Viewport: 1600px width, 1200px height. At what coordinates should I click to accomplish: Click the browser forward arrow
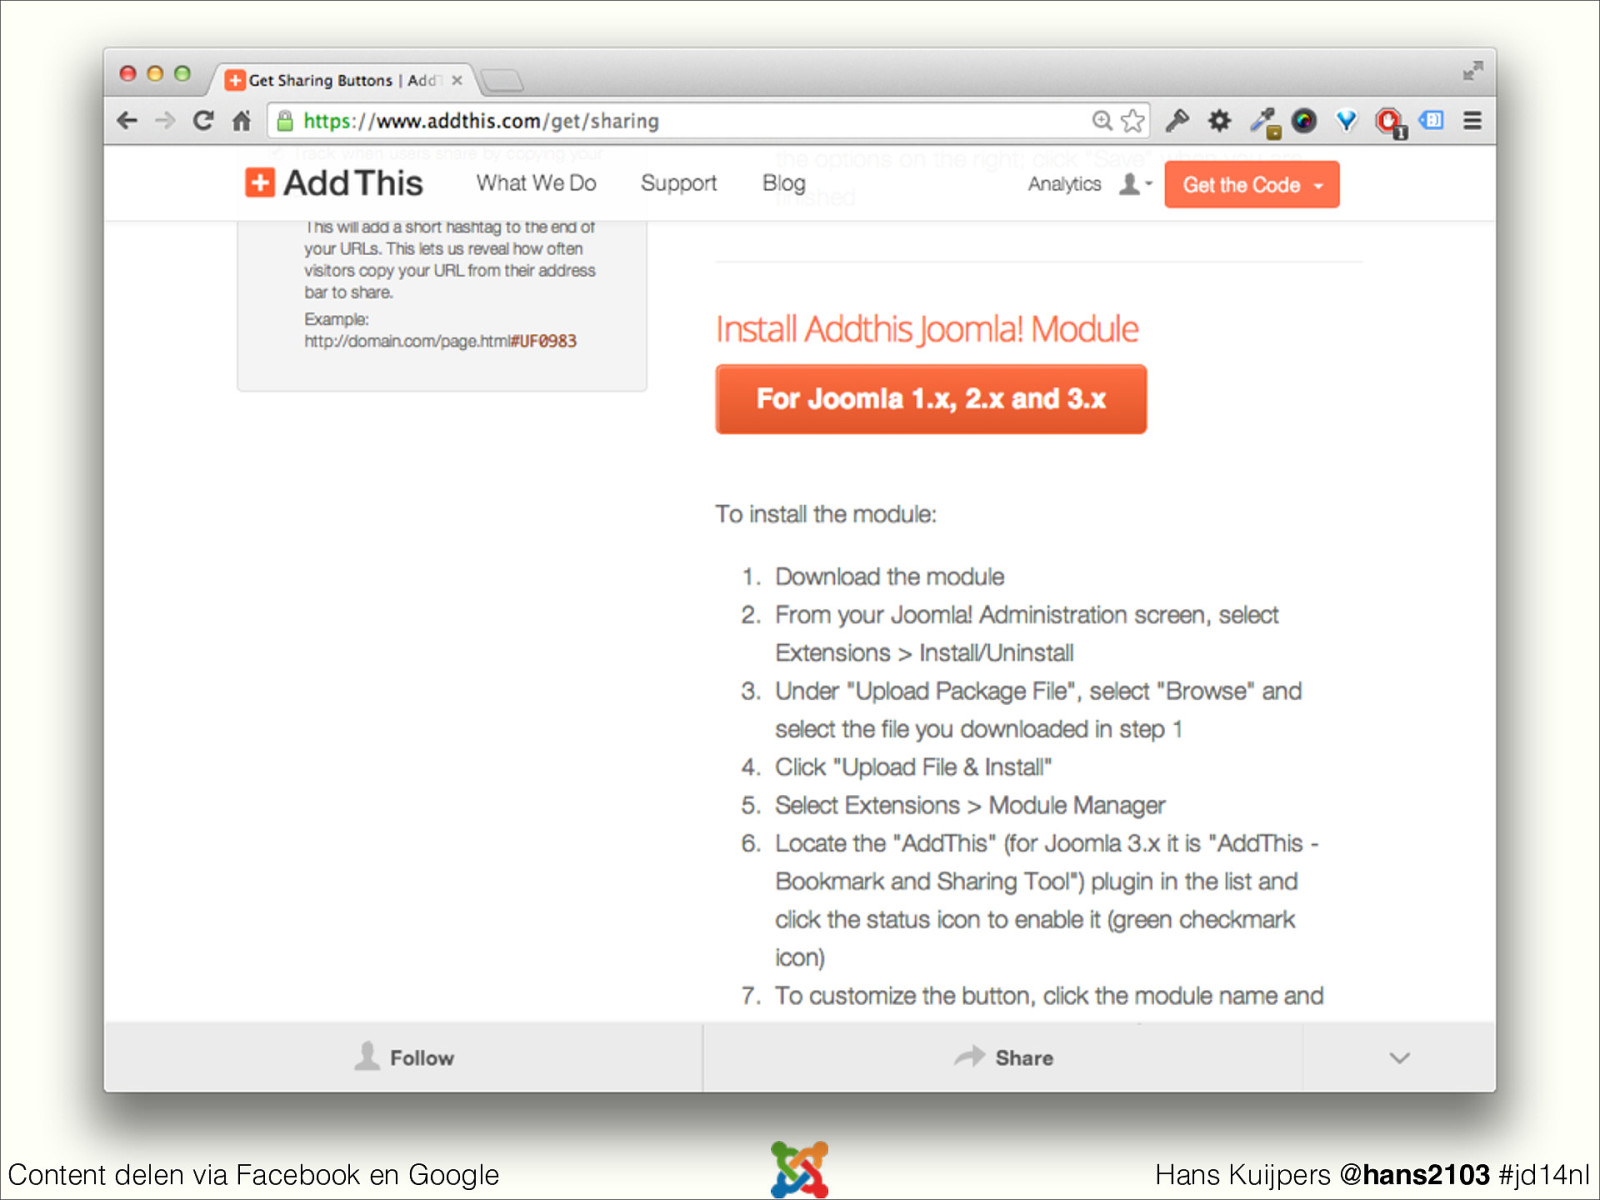[165, 121]
